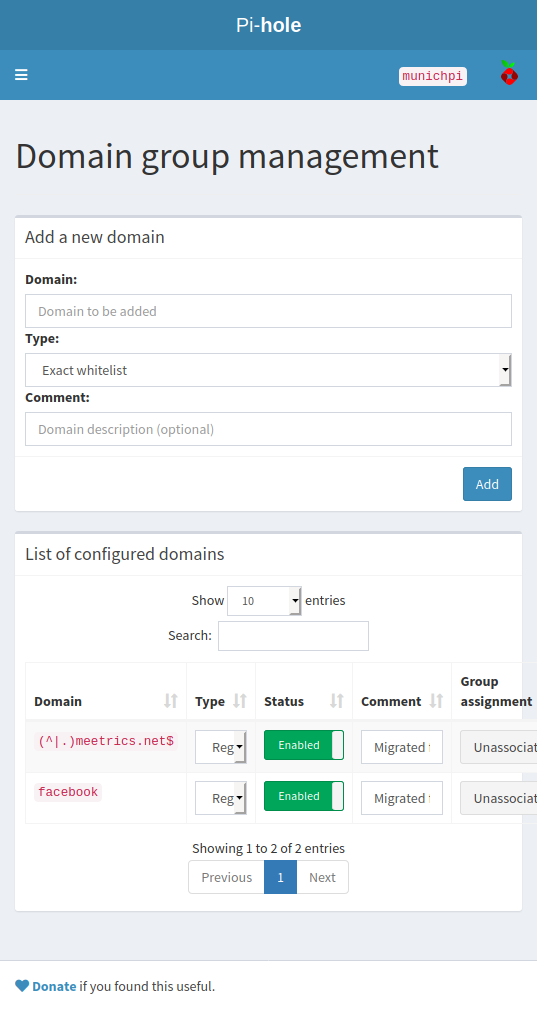Open the Exact whitelist type dropdown
The height and width of the screenshot is (1011, 537).
268,370
